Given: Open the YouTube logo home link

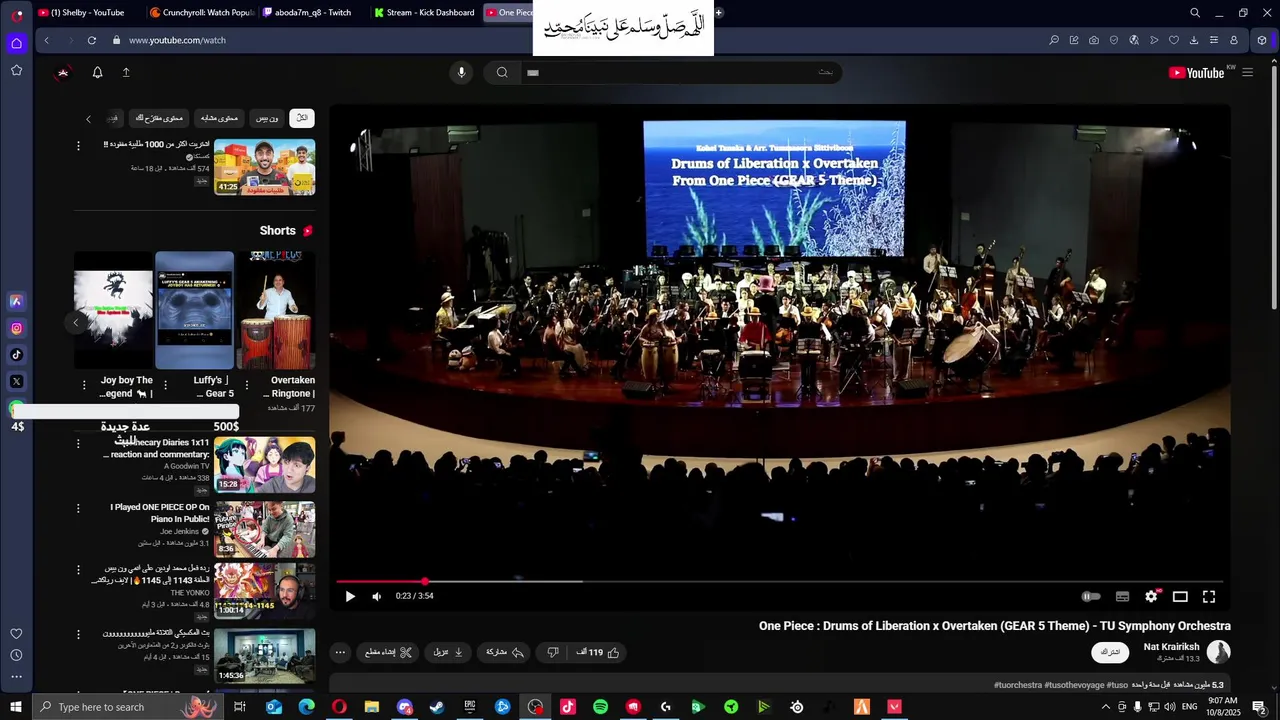Looking at the screenshot, I should pos(1196,72).
